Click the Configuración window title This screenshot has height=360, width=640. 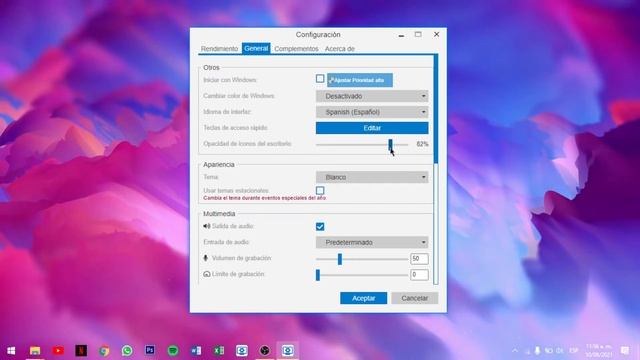pos(318,35)
